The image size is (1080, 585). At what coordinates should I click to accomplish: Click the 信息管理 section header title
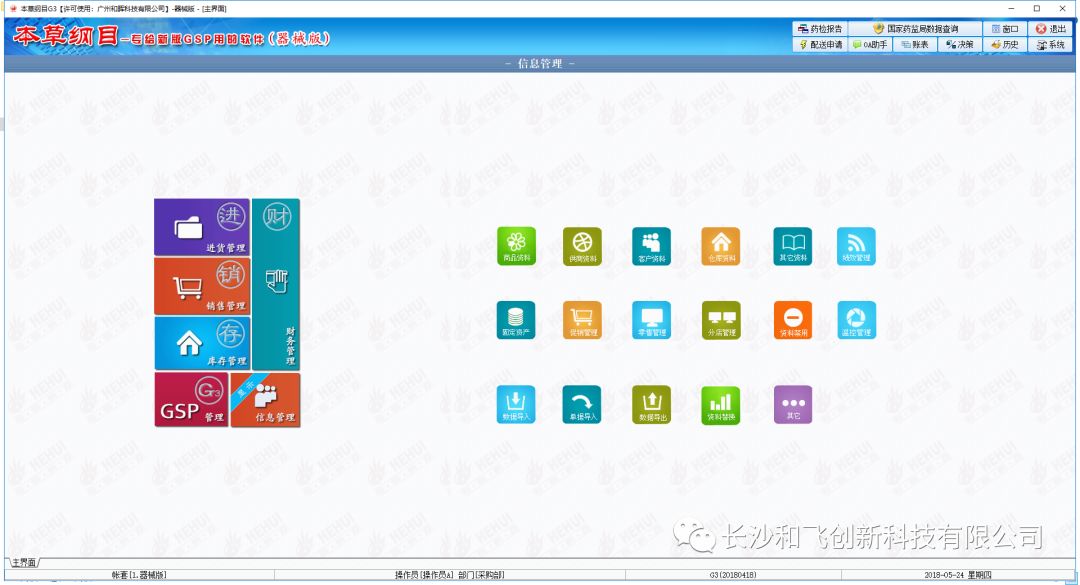pos(540,63)
